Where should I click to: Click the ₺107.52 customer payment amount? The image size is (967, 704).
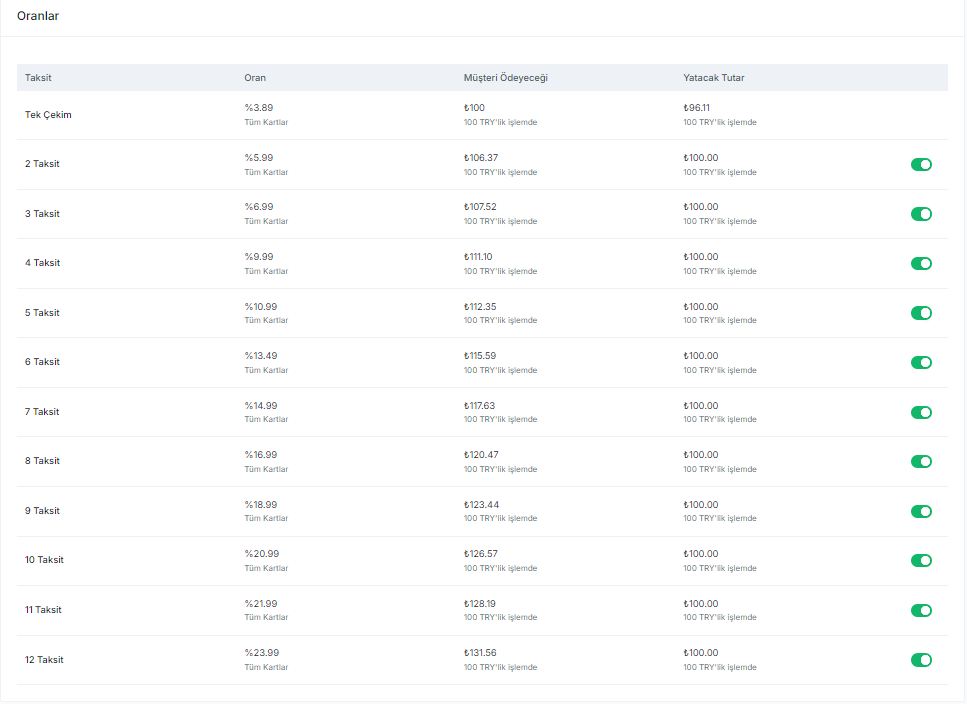coord(480,207)
